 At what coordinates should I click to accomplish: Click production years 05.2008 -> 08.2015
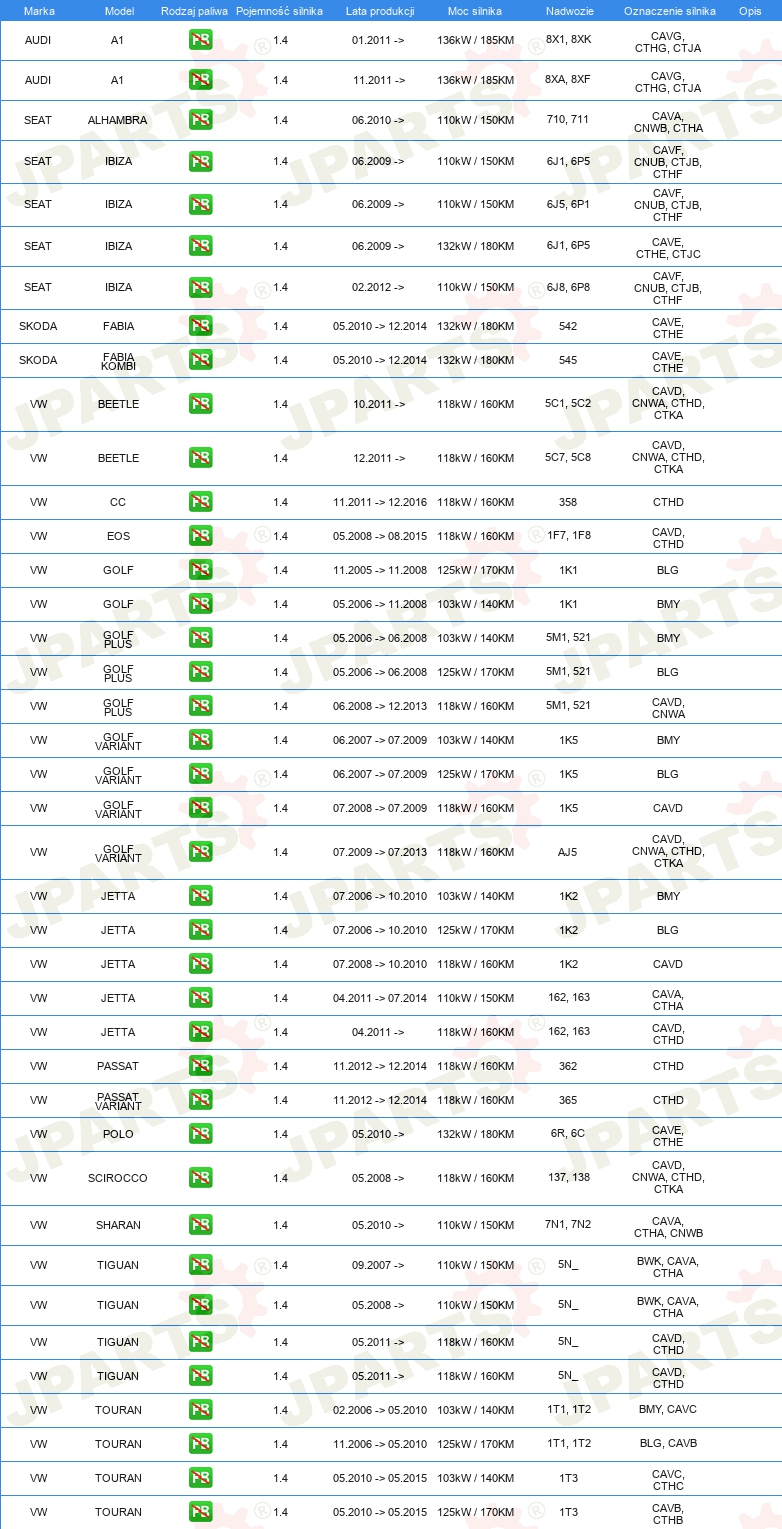tap(380, 536)
